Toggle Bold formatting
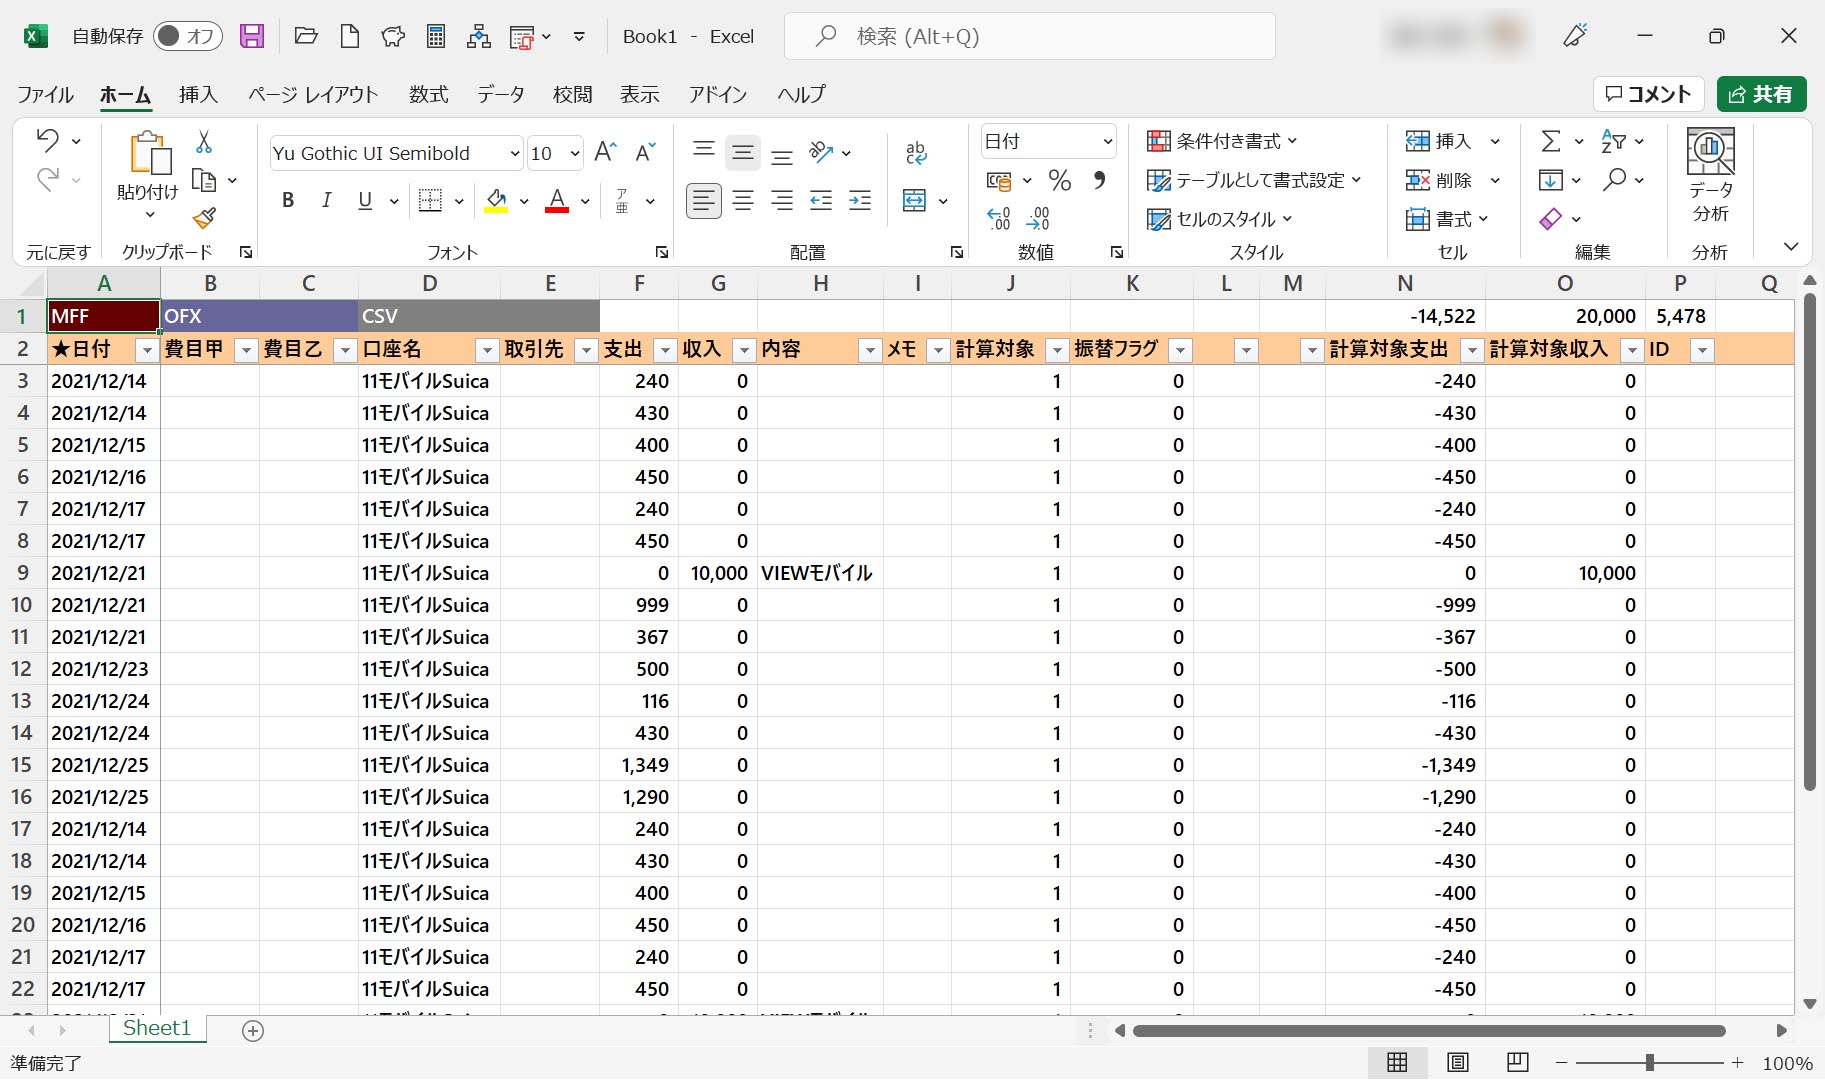 288,201
